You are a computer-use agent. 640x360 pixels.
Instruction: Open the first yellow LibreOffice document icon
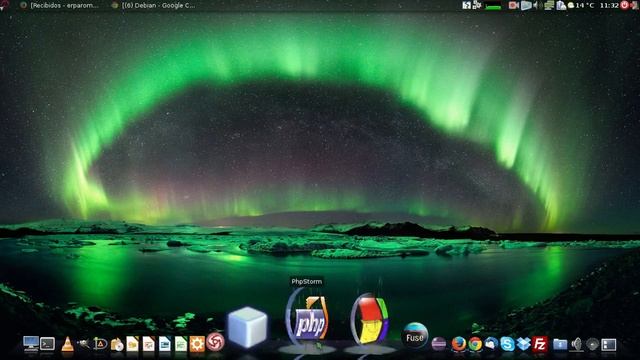pos(132,344)
